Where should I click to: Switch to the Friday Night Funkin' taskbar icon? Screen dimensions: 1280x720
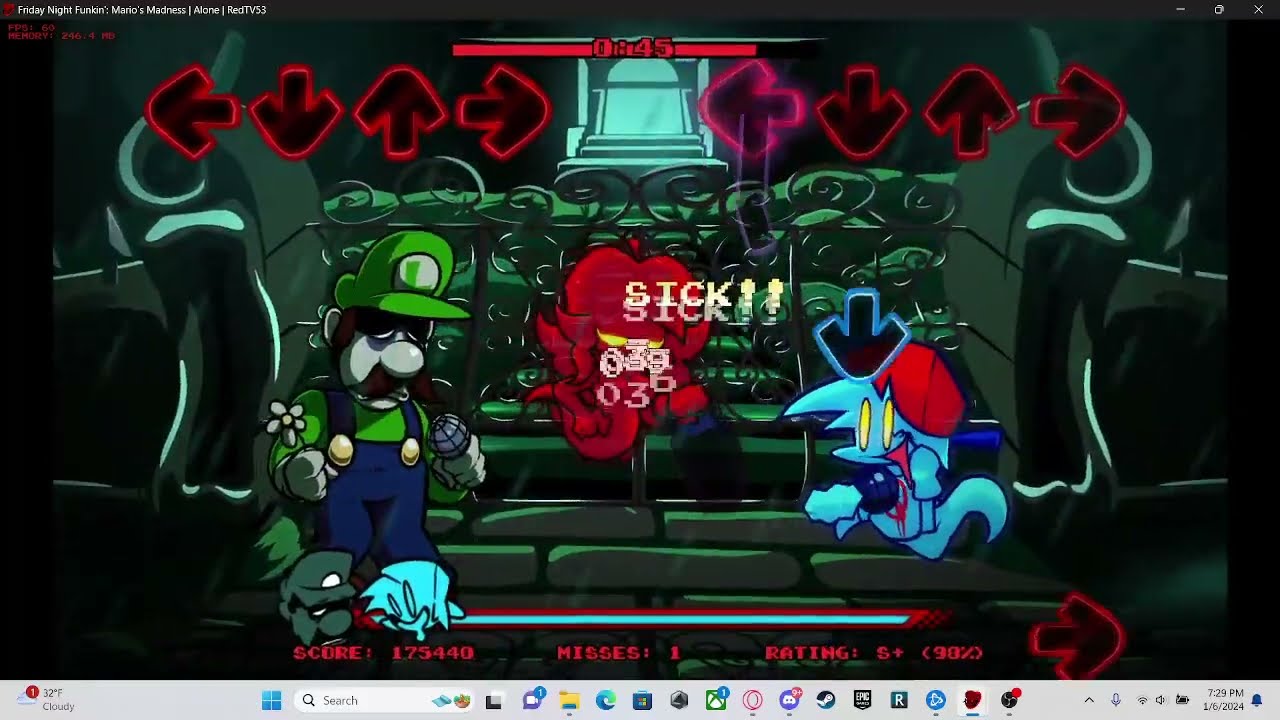tap(972, 701)
